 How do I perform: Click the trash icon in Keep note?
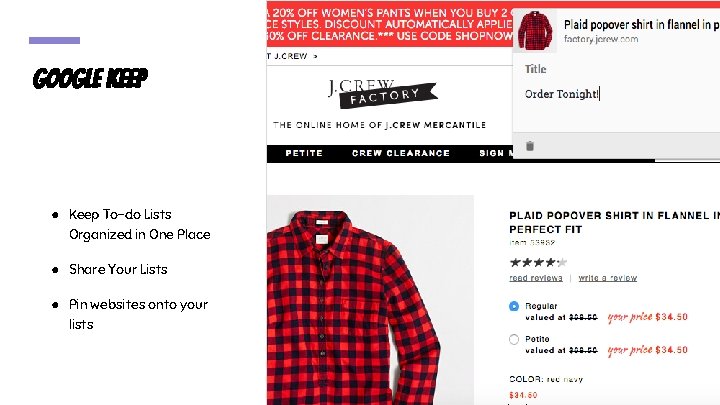(x=530, y=146)
